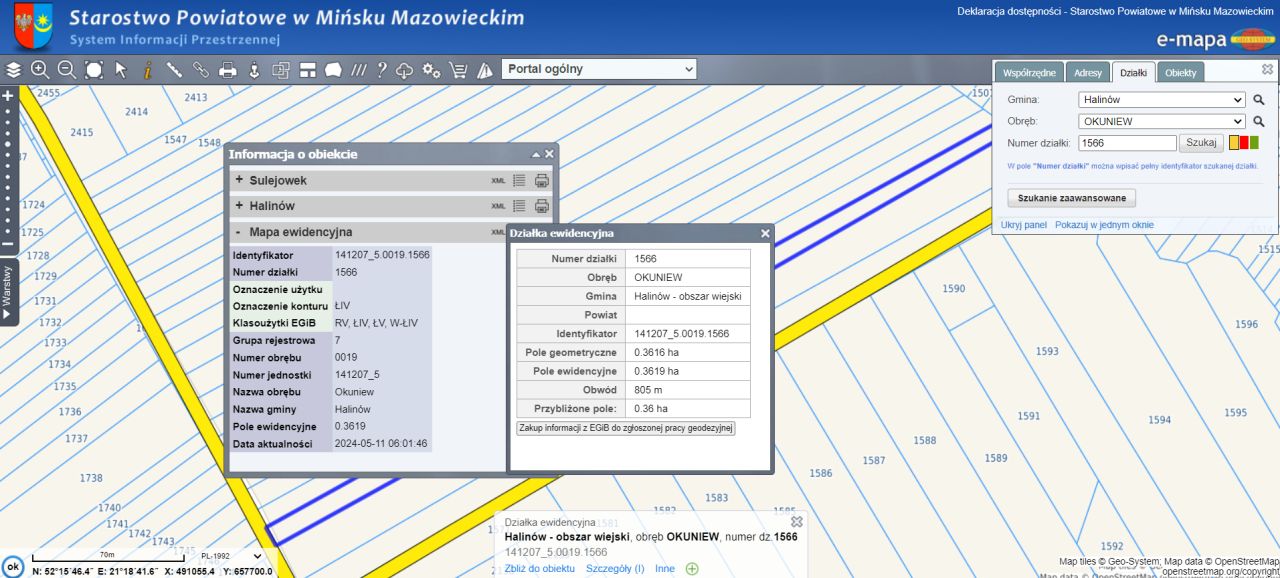This screenshot has height=578, width=1280.
Task: Export Halinów section as XML
Action: (498, 206)
